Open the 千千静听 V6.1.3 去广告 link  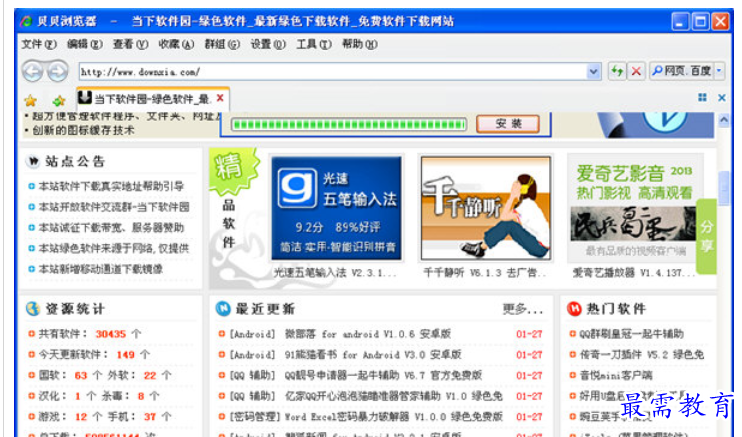pos(485,273)
